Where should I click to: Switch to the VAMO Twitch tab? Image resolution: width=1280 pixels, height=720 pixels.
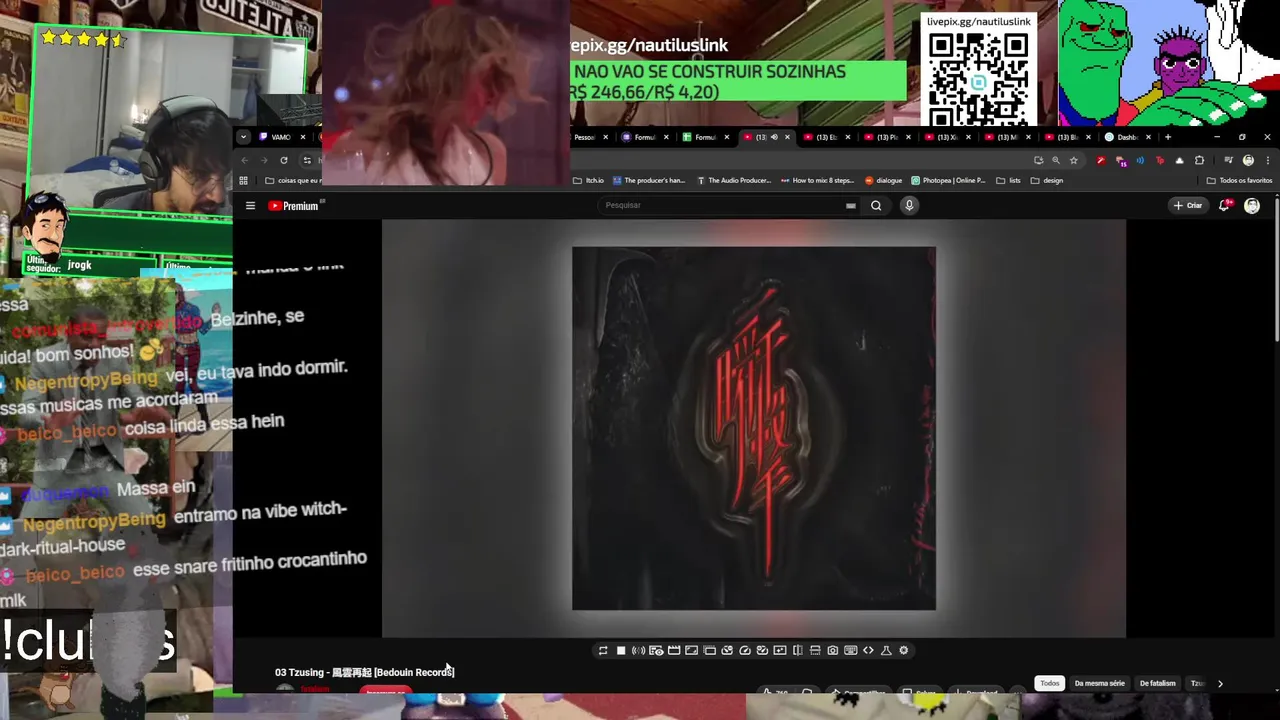[x=283, y=137]
